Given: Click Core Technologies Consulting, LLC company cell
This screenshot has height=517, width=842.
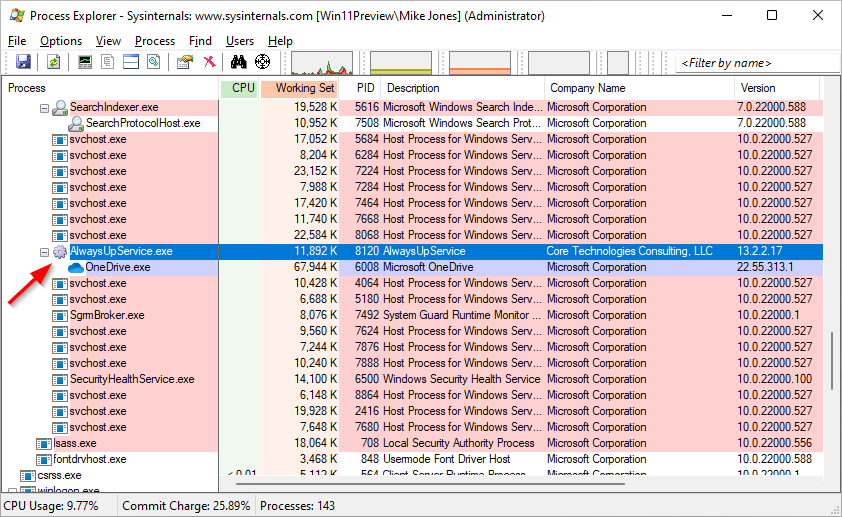Looking at the screenshot, I should tap(629, 251).
